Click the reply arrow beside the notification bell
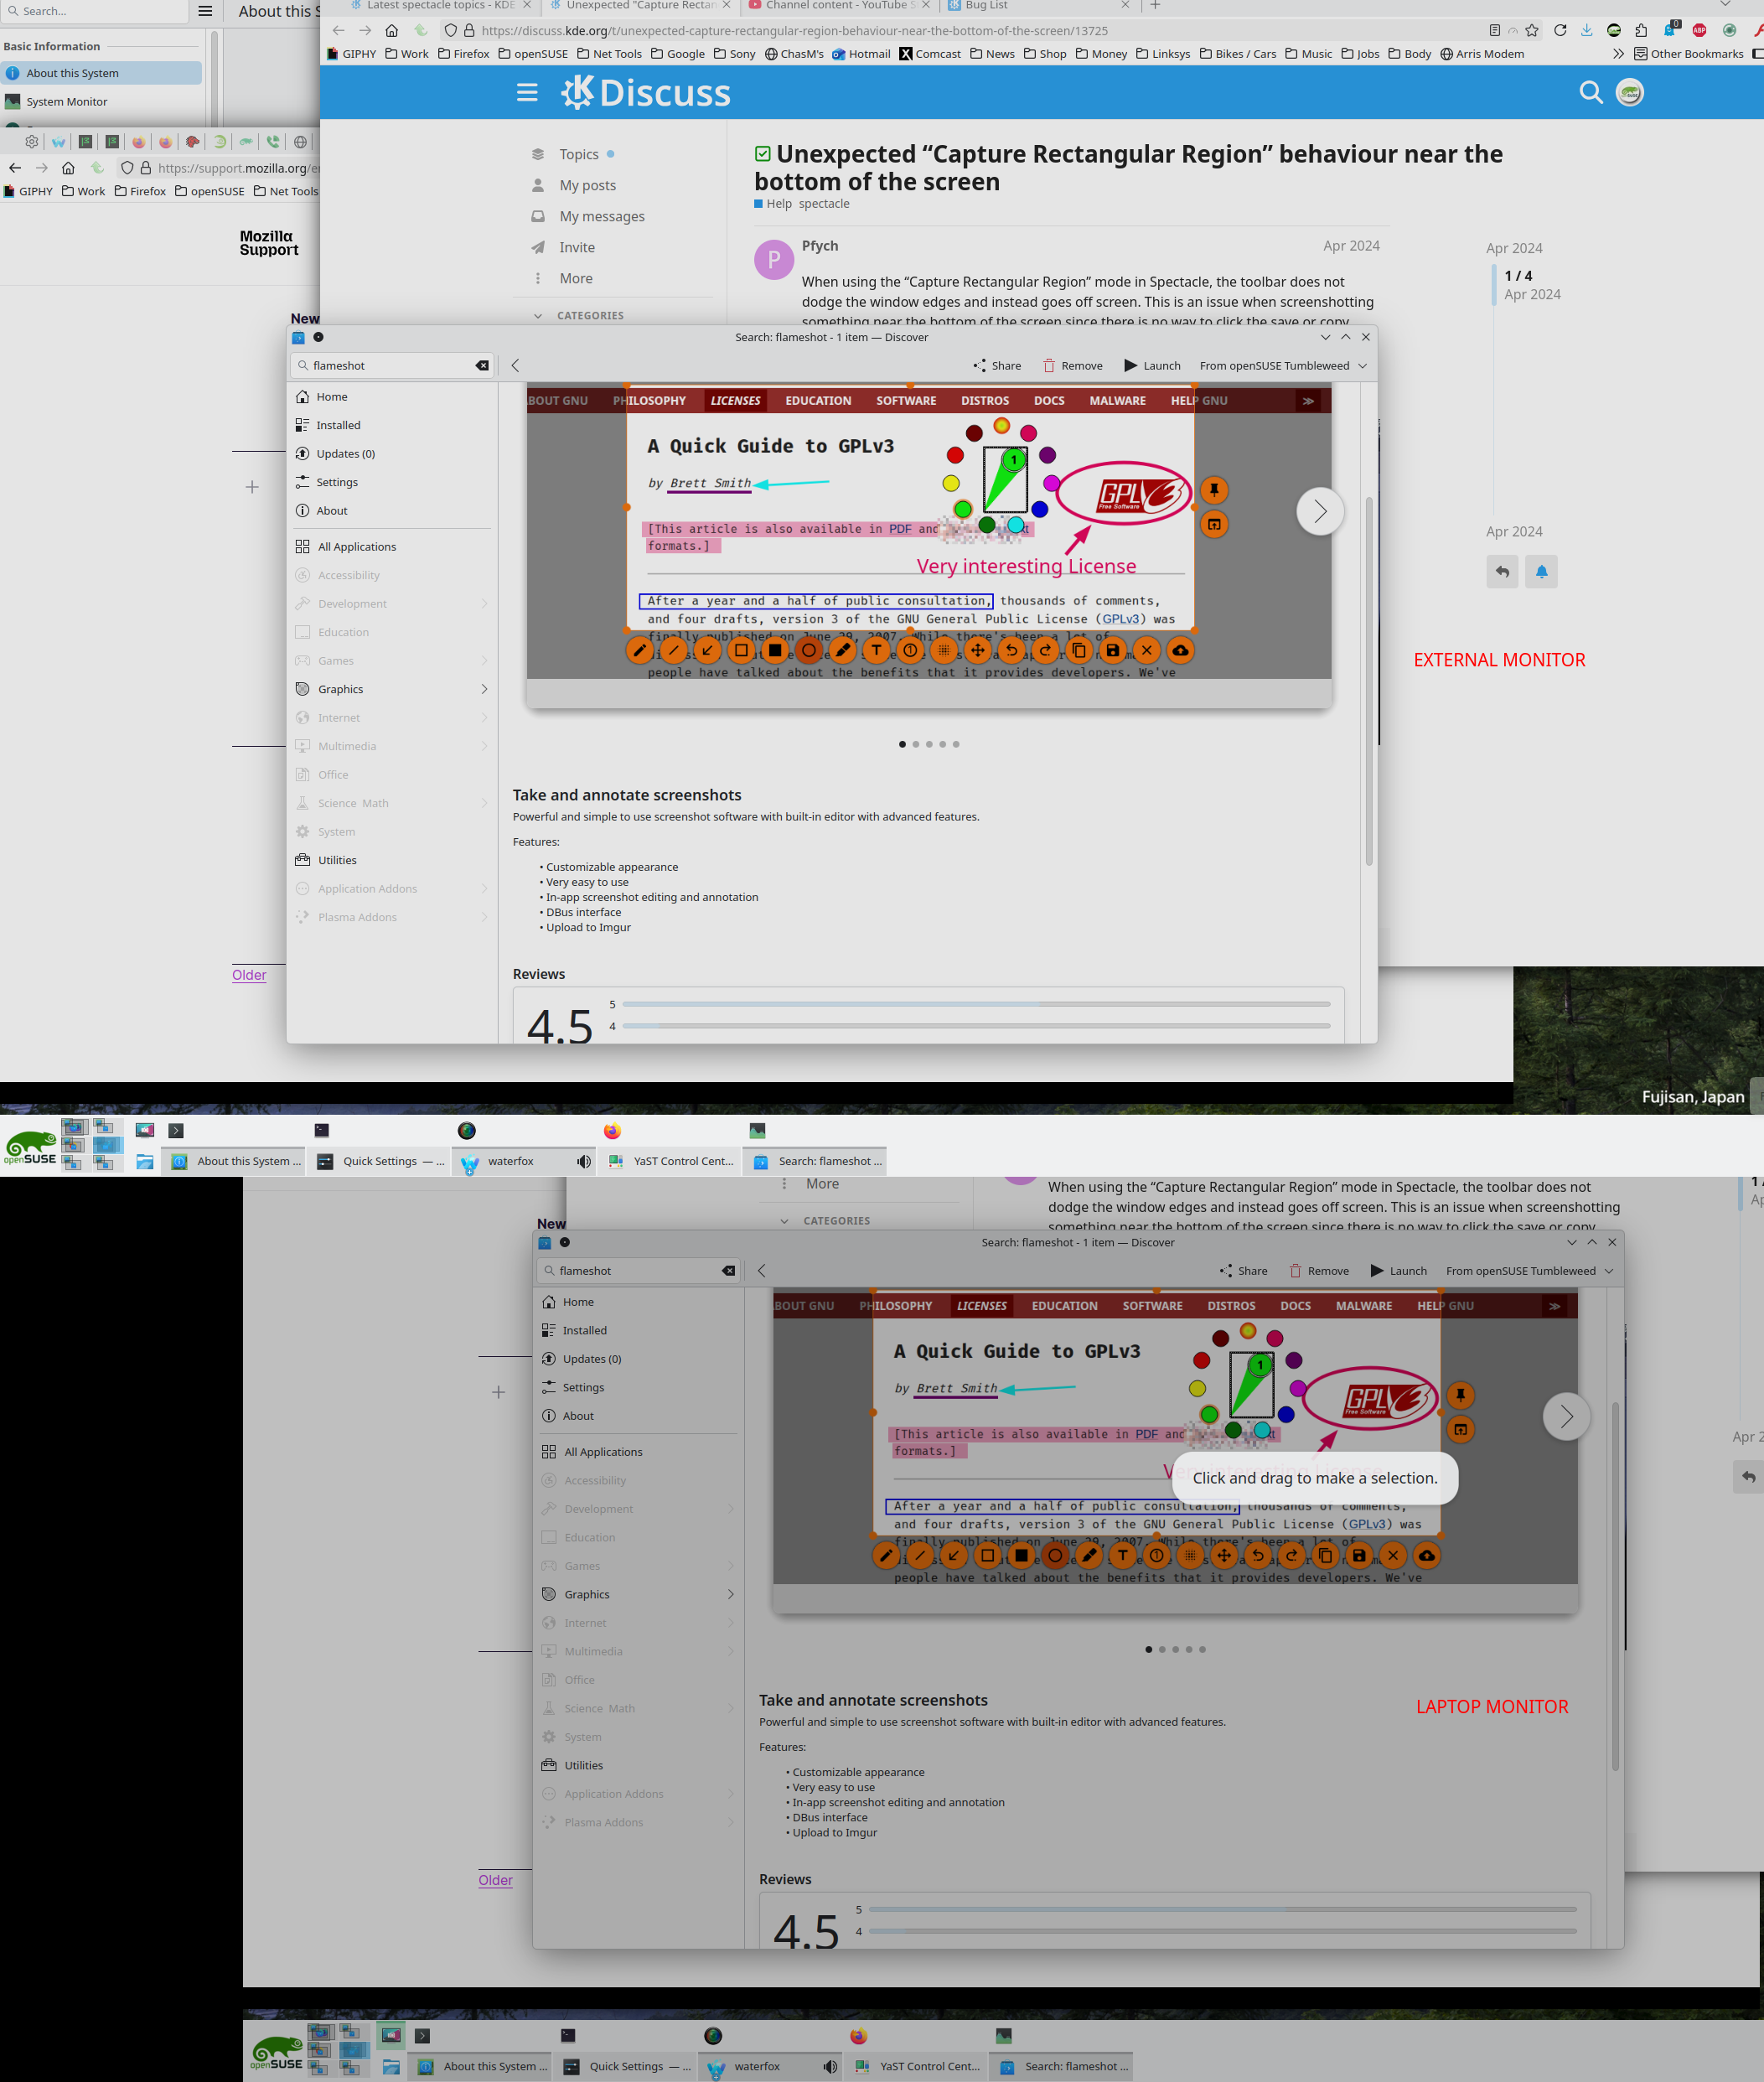This screenshot has width=1764, height=2082. tap(1502, 572)
